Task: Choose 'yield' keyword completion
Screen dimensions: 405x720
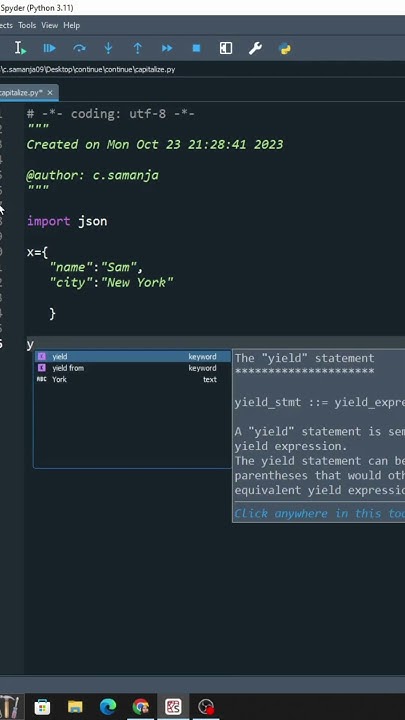Action: coord(132,356)
